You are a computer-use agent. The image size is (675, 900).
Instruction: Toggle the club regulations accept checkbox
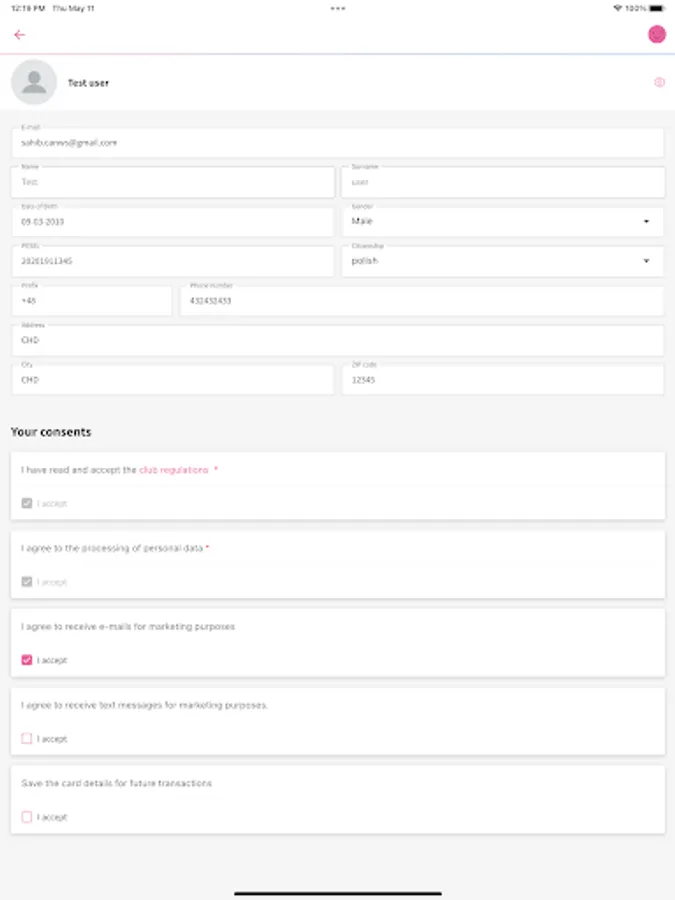[x=27, y=503]
